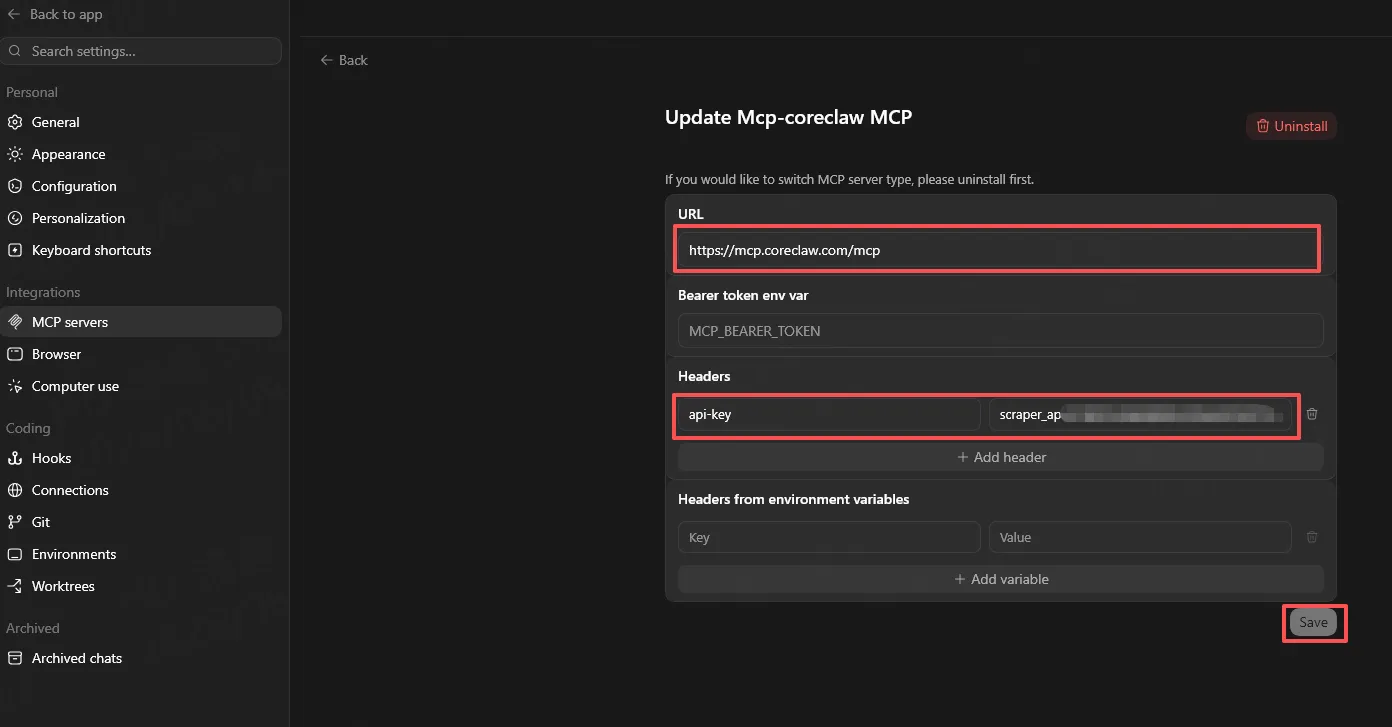Click the Browser icon in sidebar
The height and width of the screenshot is (727, 1392).
click(x=15, y=354)
